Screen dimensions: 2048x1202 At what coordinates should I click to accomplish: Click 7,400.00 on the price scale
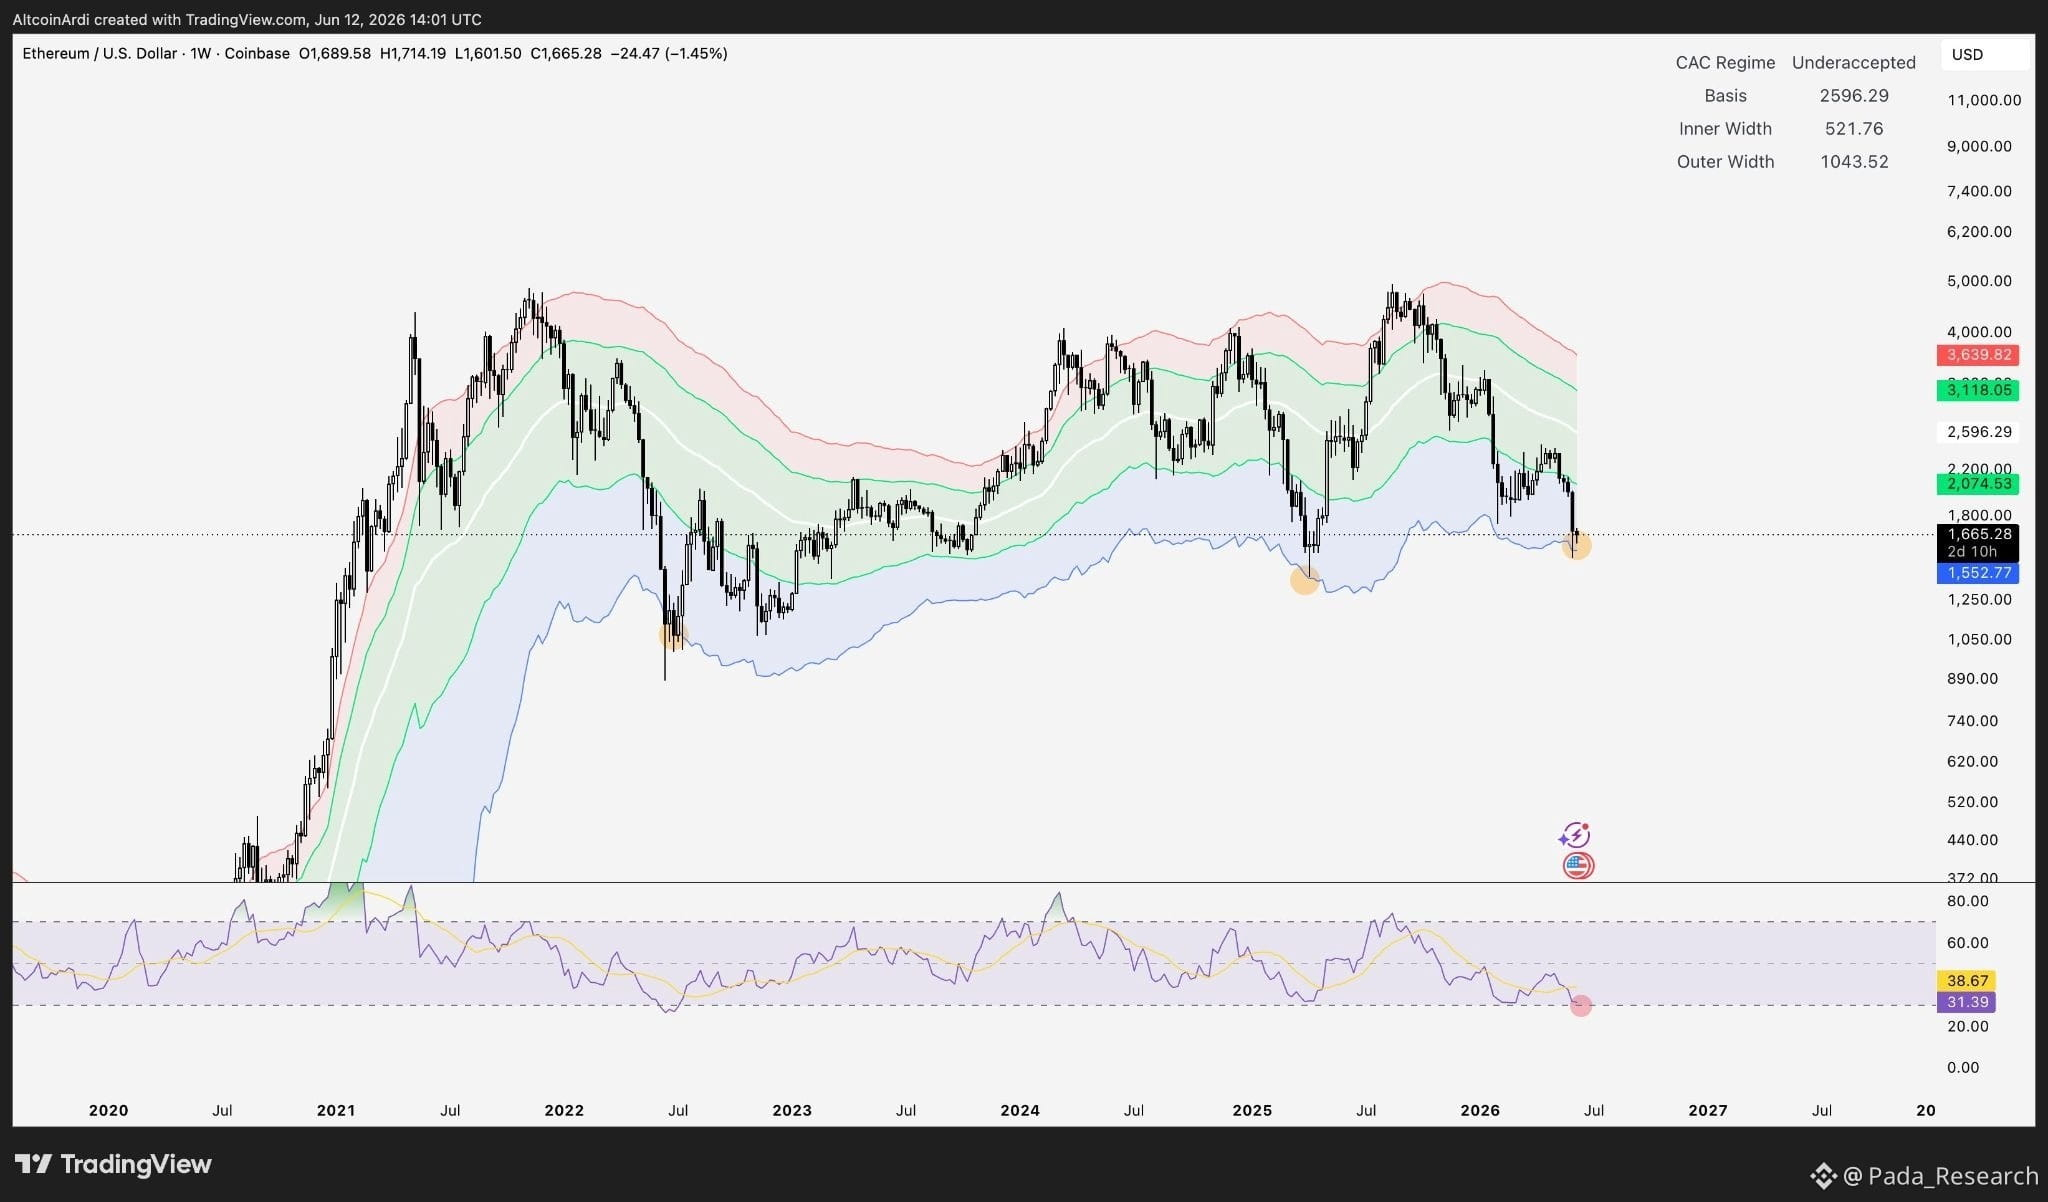click(1979, 191)
